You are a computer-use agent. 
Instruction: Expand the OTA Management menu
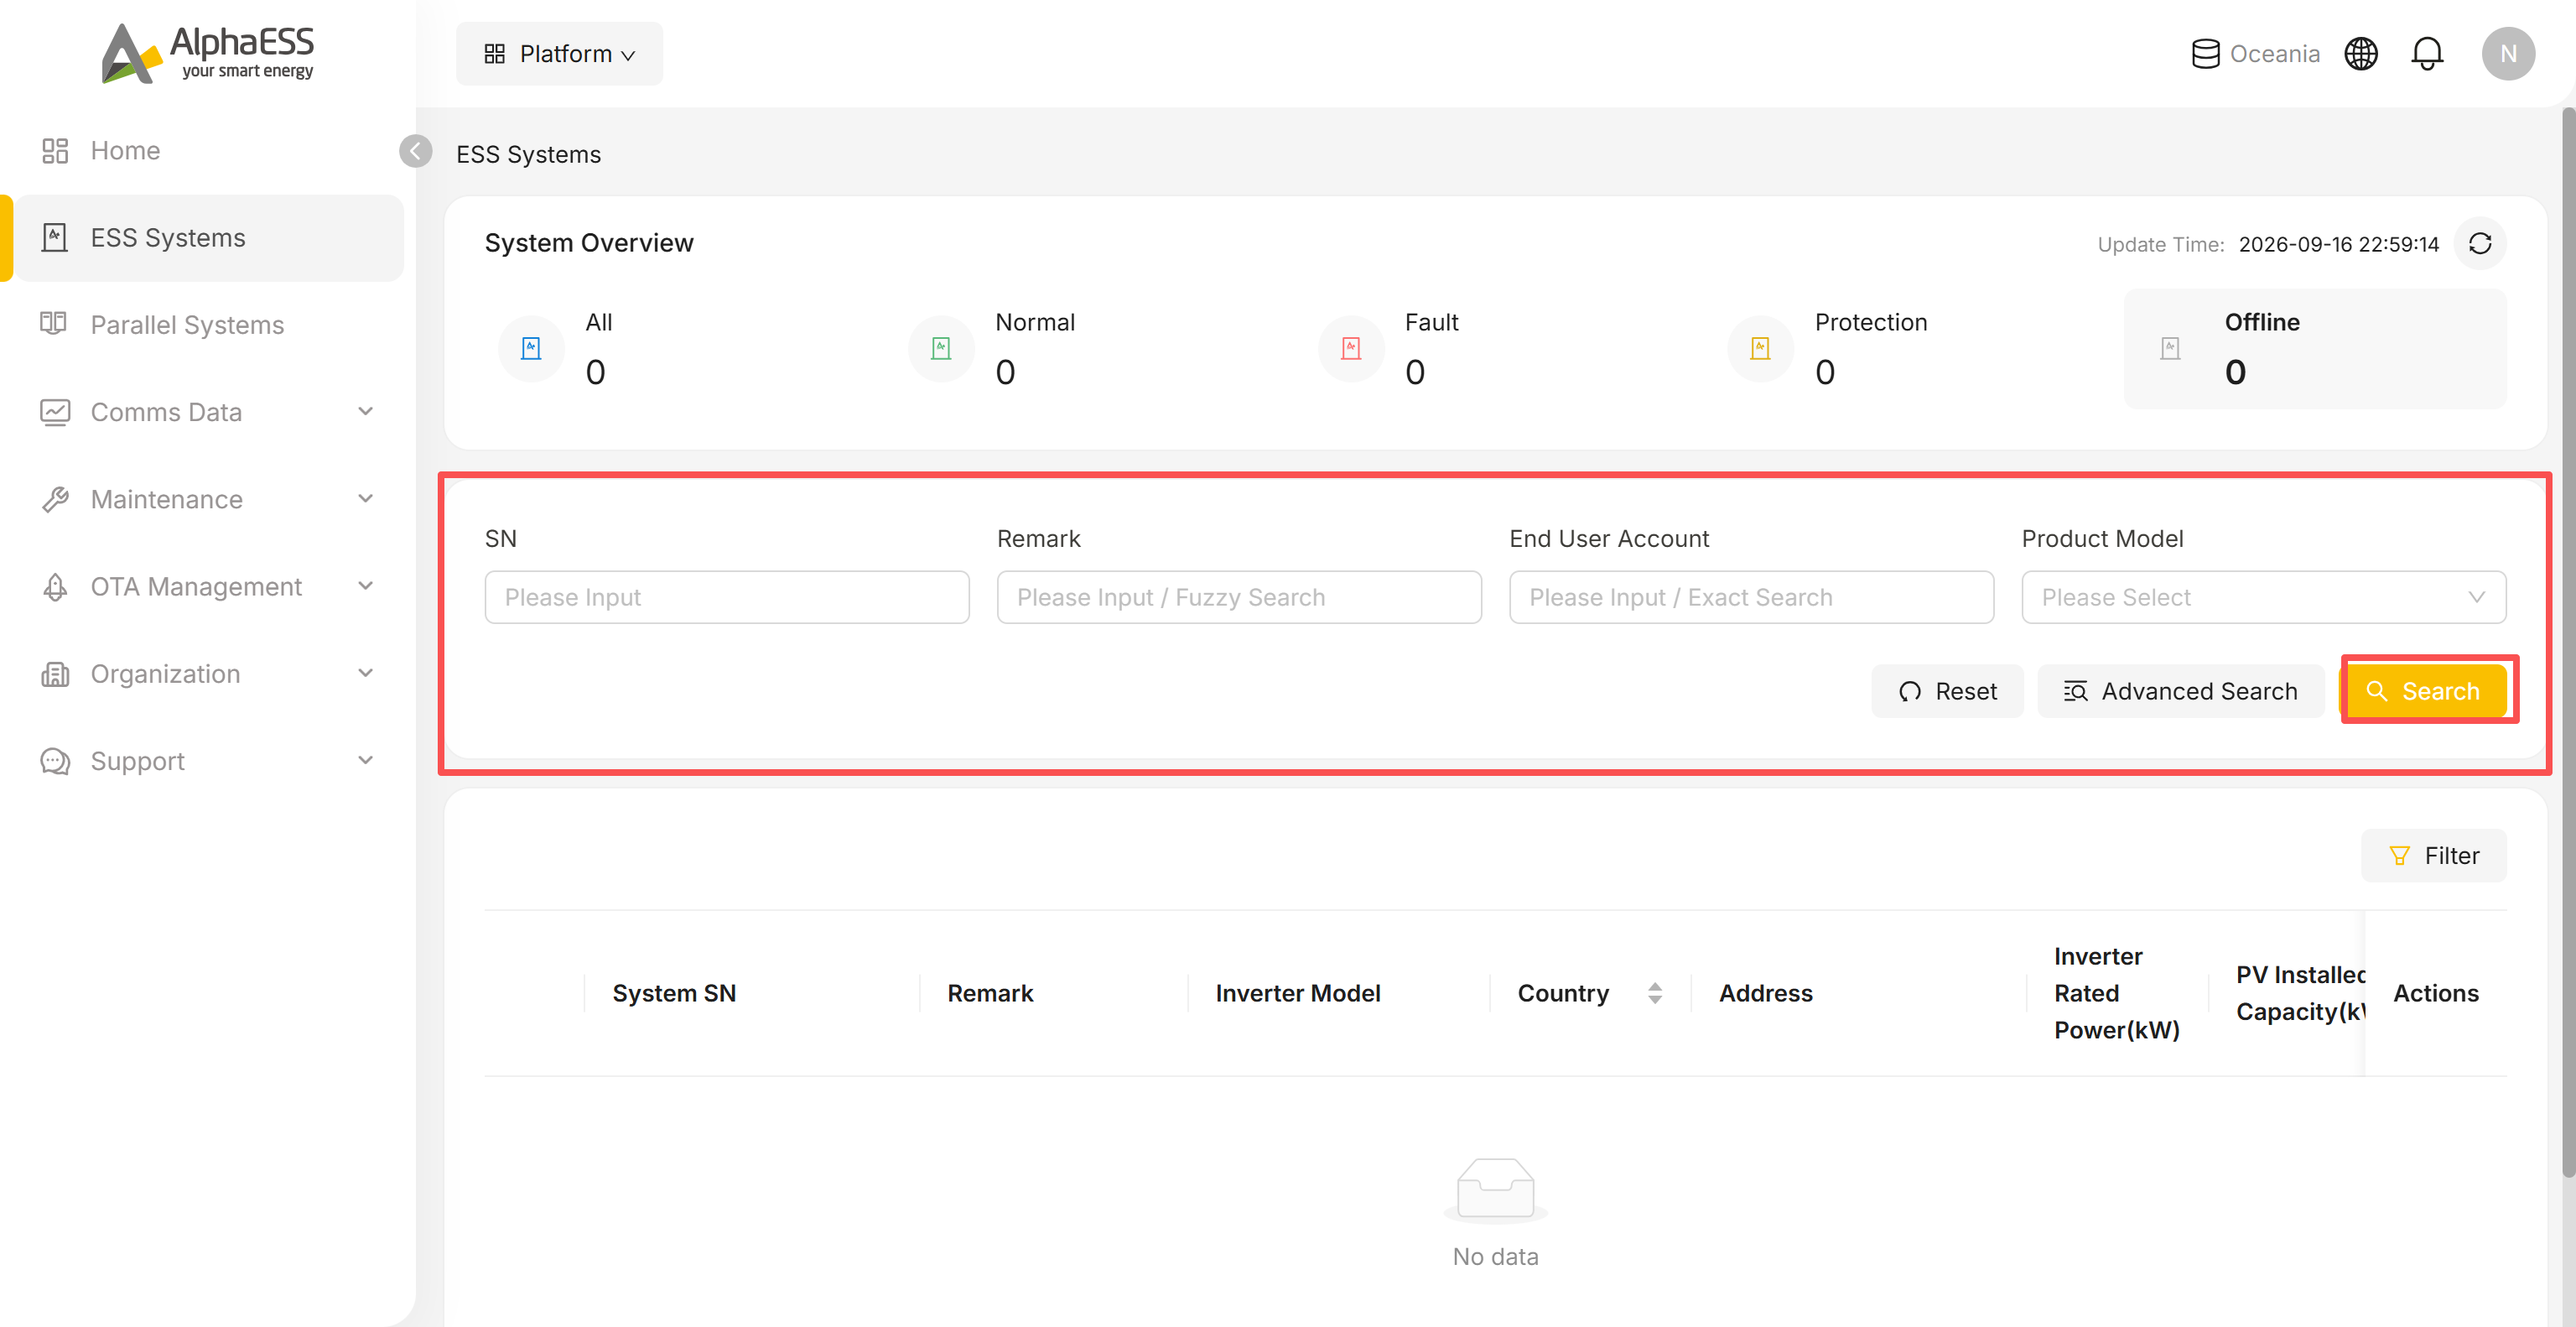[208, 586]
